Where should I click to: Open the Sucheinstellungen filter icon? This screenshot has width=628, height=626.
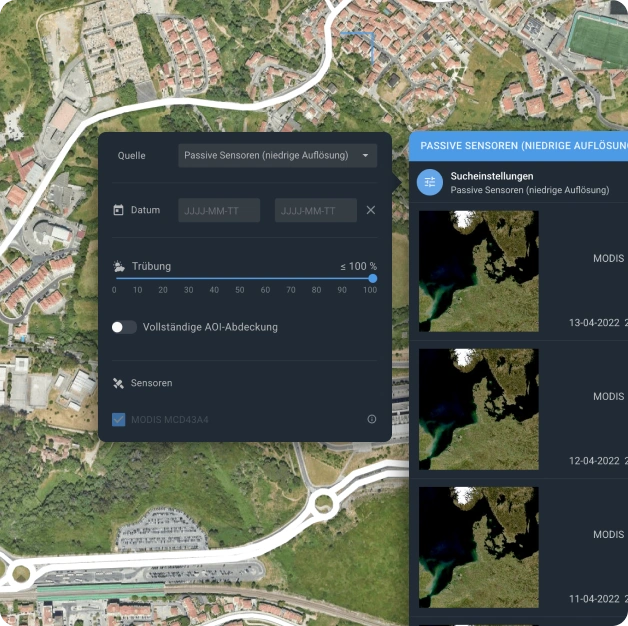coord(430,182)
